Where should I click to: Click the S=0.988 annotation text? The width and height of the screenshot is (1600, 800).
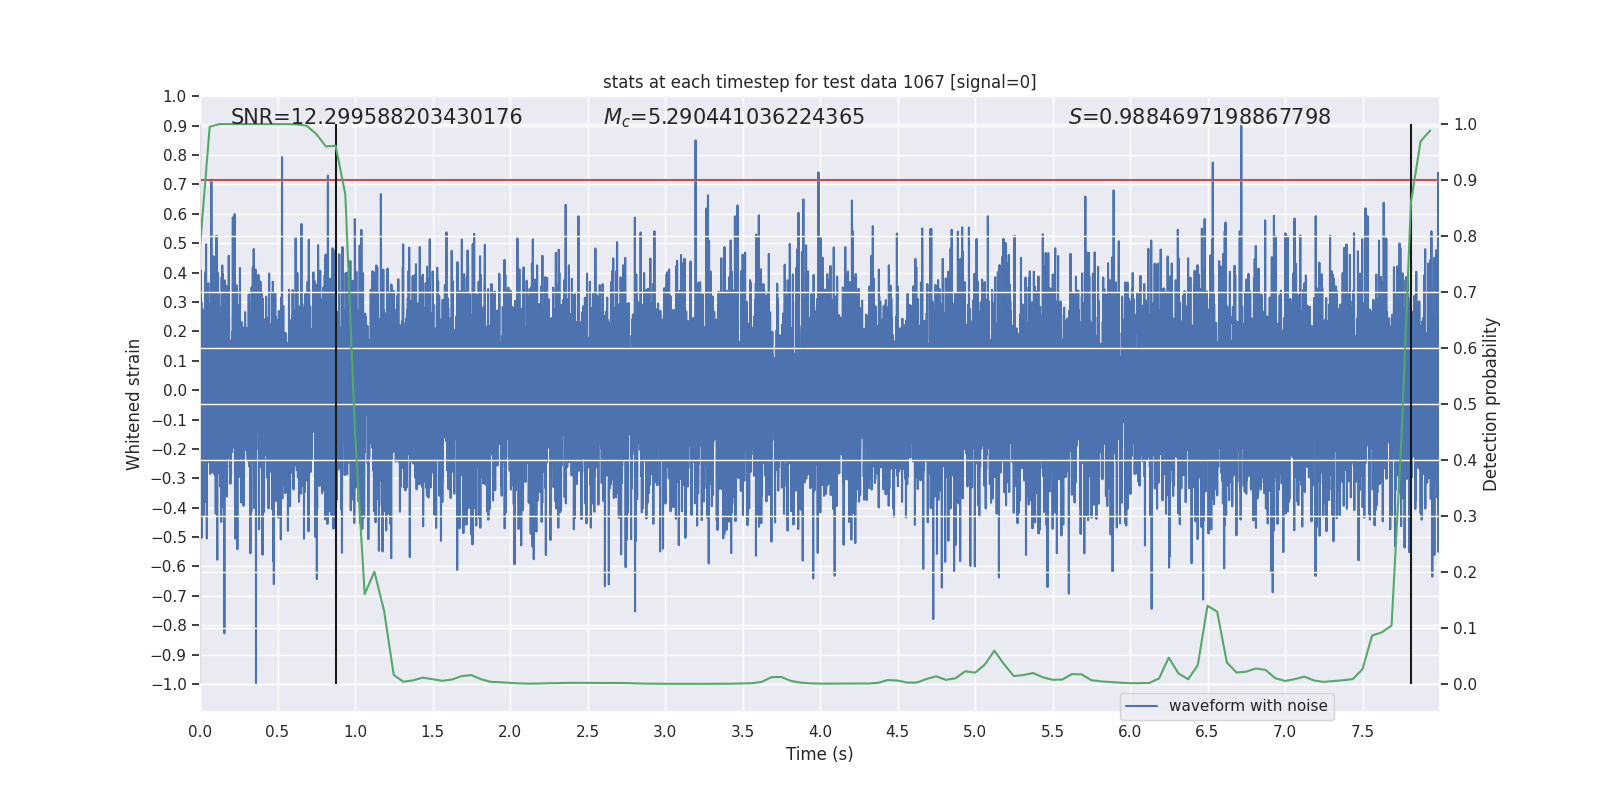1199,117
